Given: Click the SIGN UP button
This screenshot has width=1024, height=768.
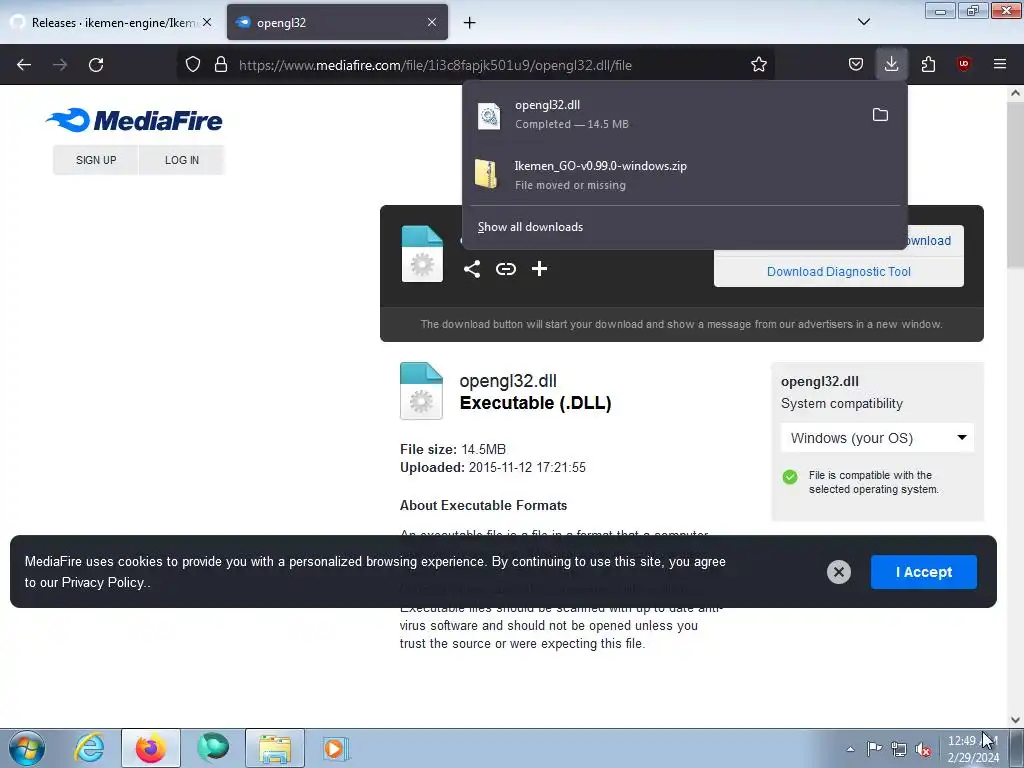Looking at the screenshot, I should (x=96, y=160).
